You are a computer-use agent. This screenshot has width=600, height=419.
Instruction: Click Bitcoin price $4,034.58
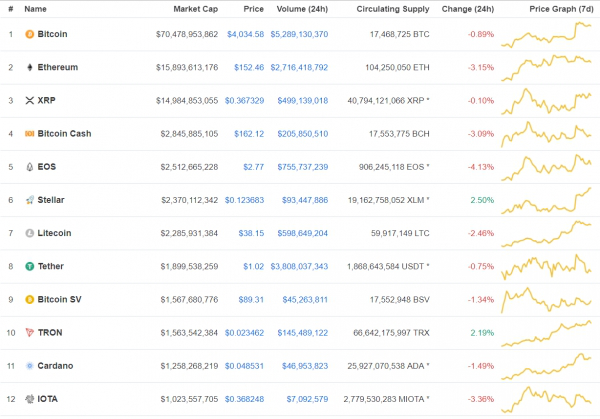(245, 34)
